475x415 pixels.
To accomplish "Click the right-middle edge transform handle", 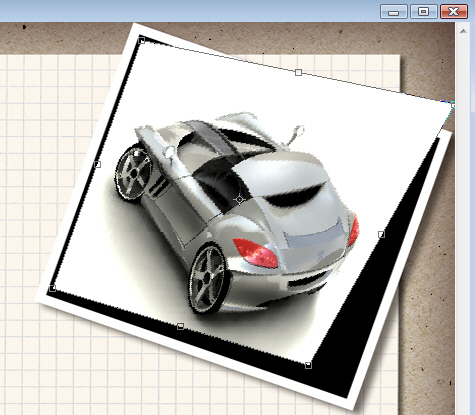I will [382, 234].
